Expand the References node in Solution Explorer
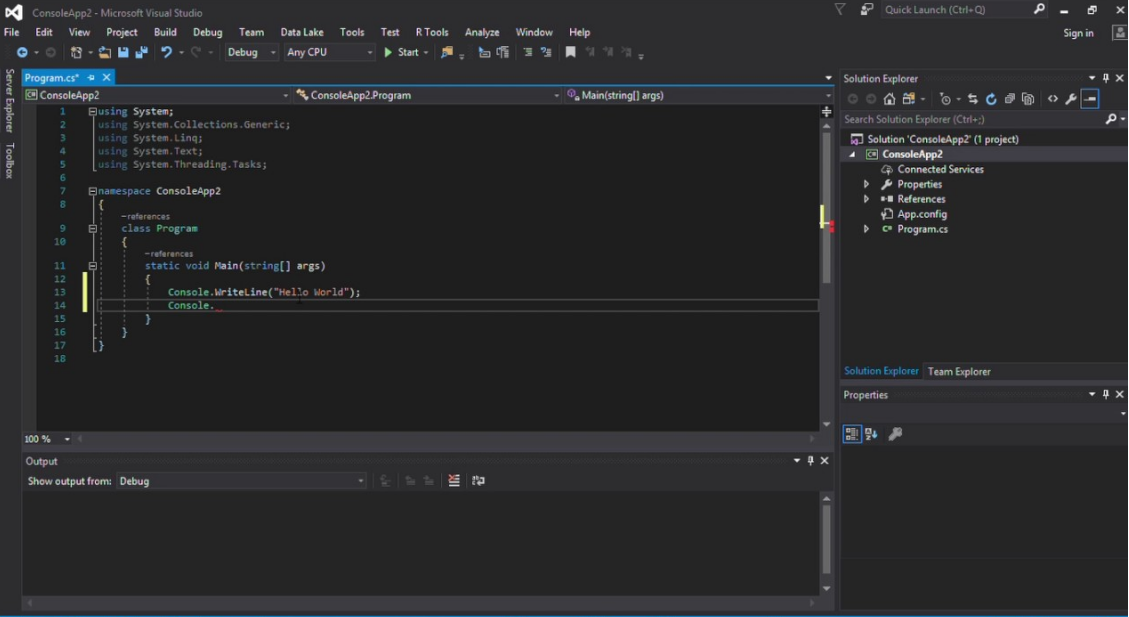This screenshot has width=1129, height=617. [866, 198]
